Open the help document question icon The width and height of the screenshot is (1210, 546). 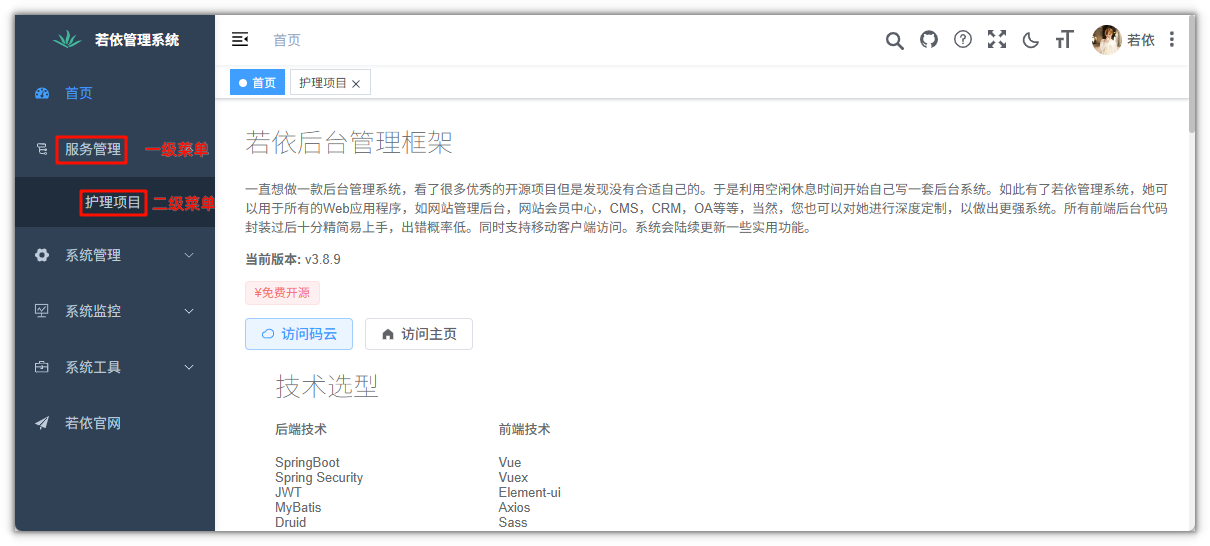point(963,40)
